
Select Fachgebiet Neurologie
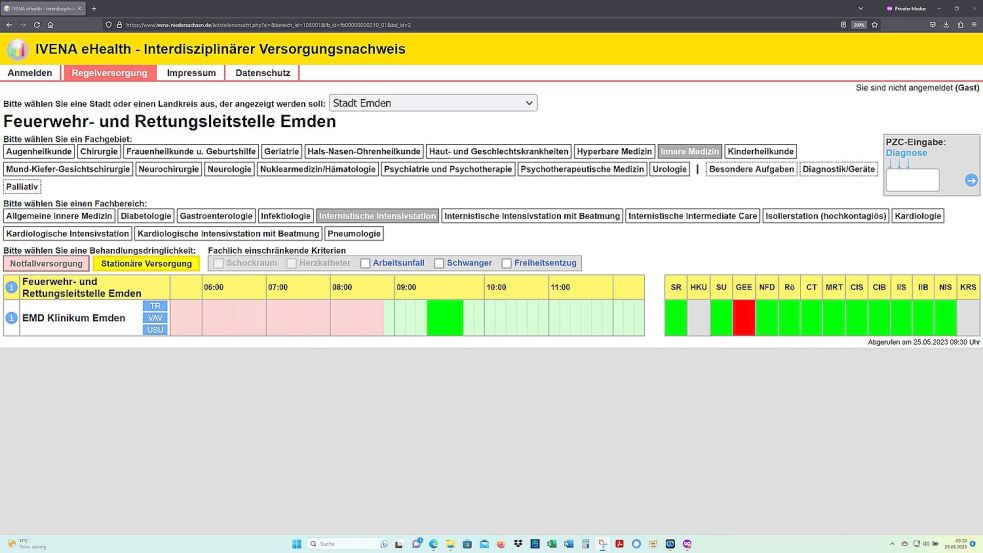point(229,169)
